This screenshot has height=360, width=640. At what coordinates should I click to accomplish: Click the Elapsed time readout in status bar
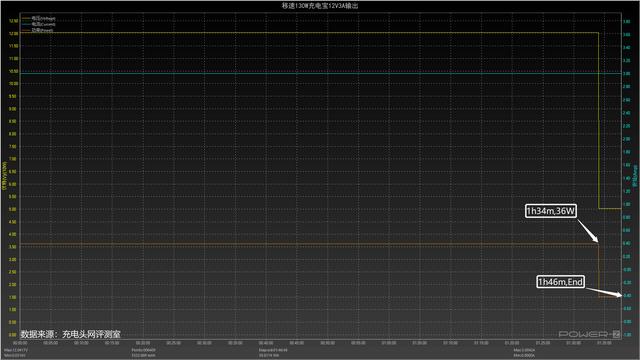click(273, 350)
